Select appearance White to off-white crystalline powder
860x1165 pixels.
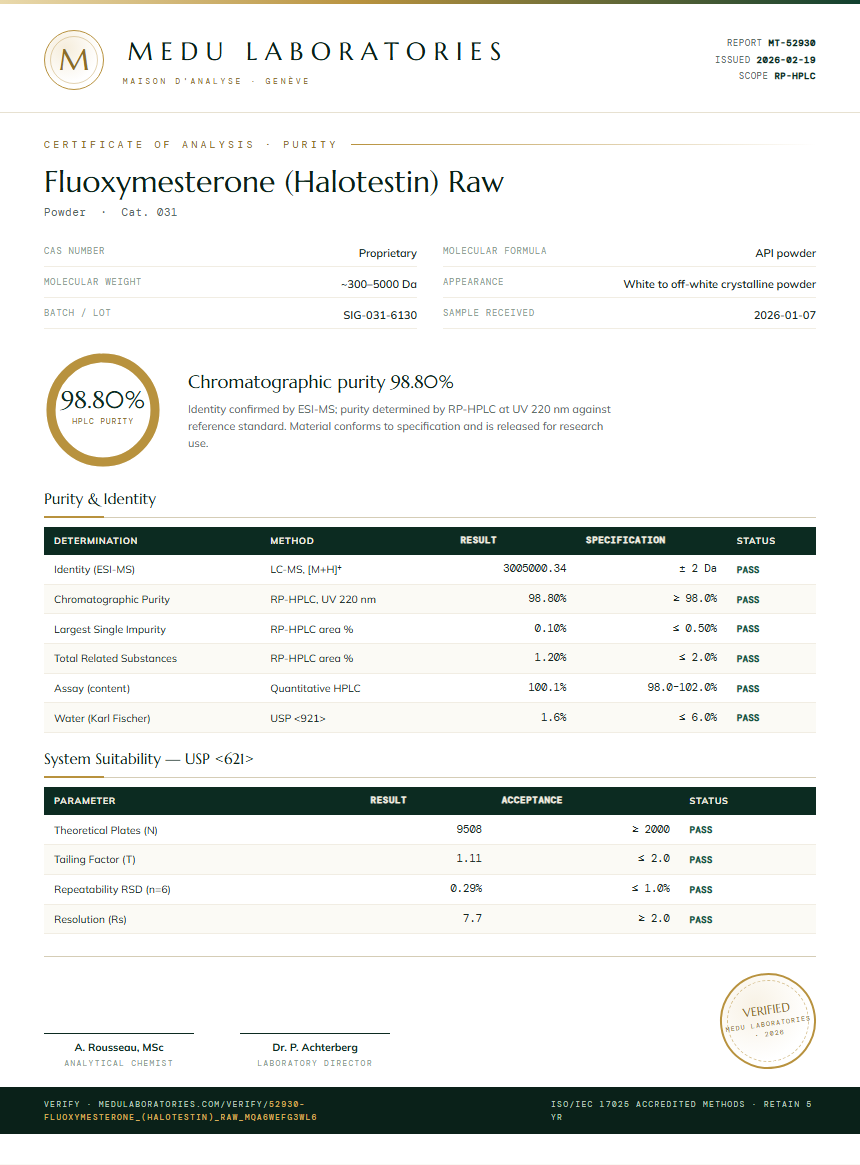coord(720,285)
